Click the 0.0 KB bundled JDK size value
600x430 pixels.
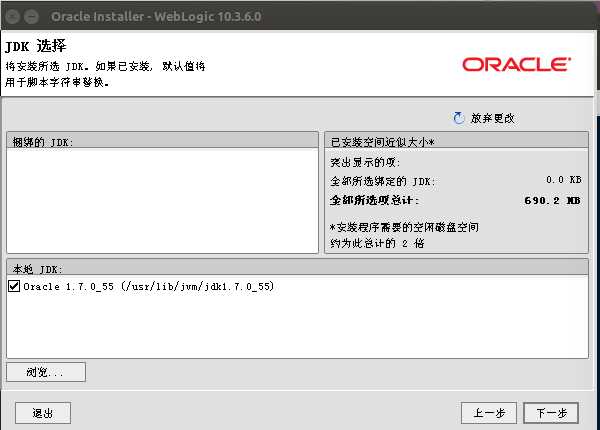[564, 180]
